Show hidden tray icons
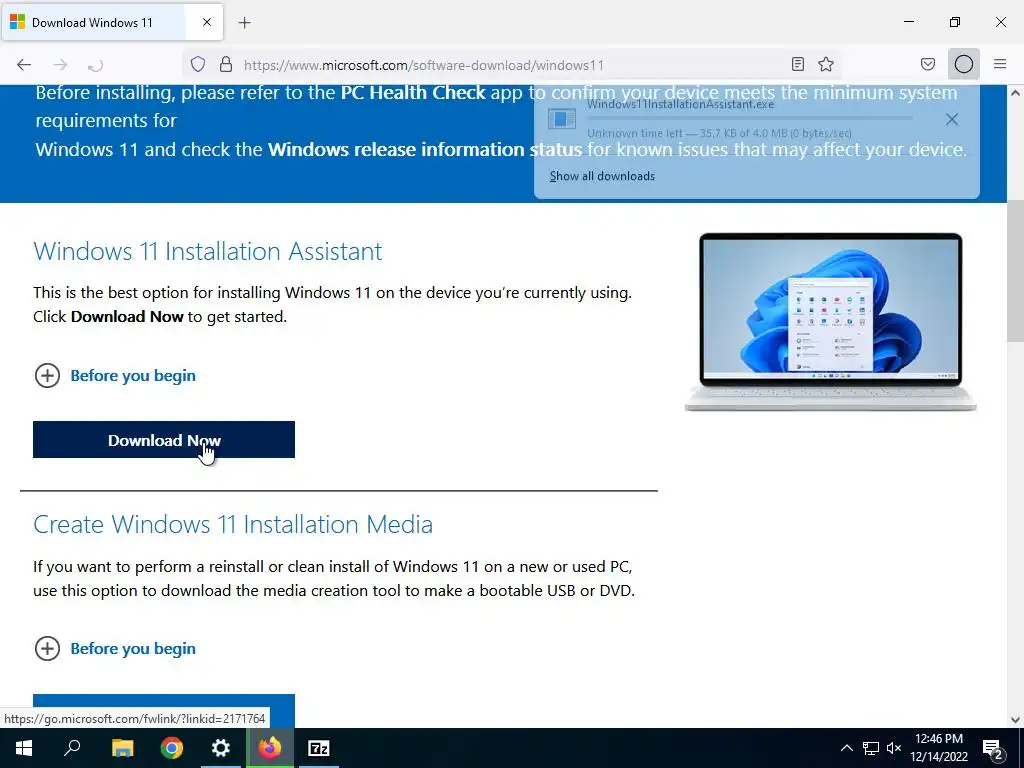This screenshot has height=768, width=1024. pos(846,748)
